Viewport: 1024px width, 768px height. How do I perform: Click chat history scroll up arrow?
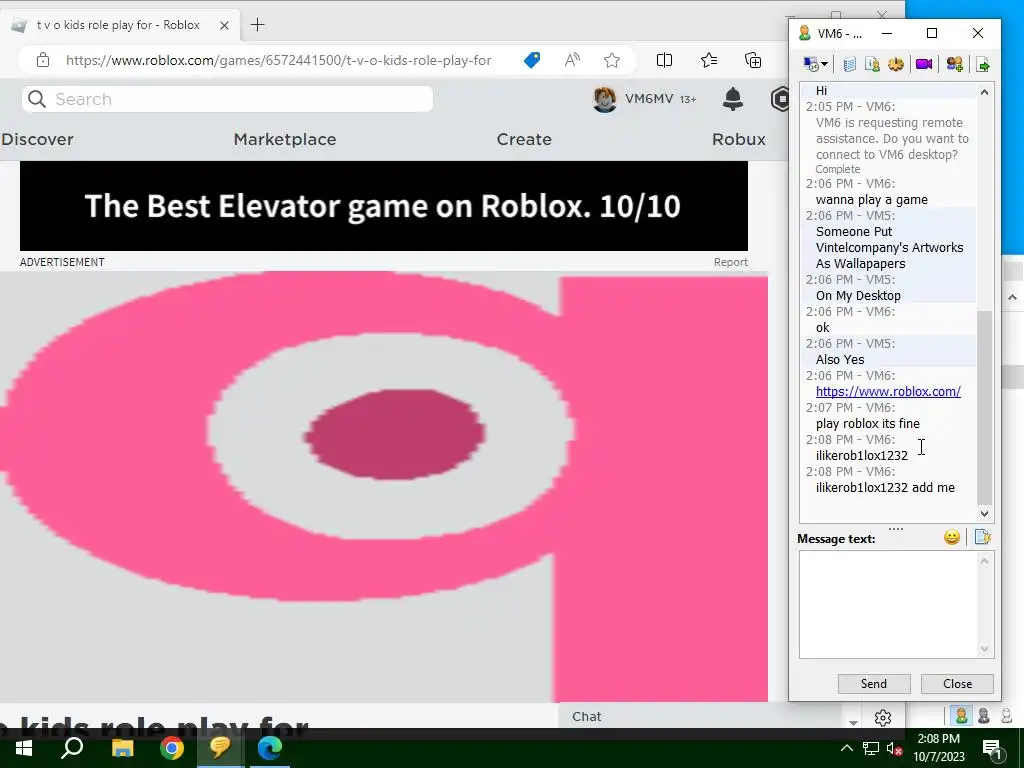point(984,92)
